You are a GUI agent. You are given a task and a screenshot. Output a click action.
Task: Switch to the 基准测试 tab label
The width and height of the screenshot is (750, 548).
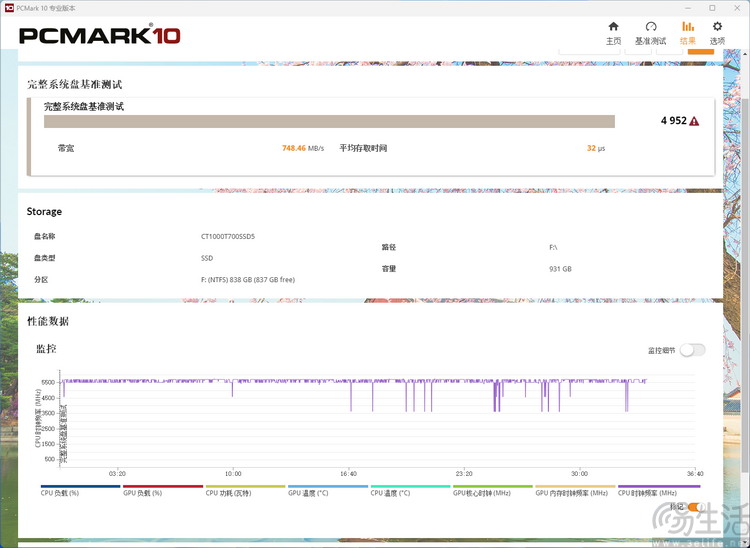coord(650,41)
